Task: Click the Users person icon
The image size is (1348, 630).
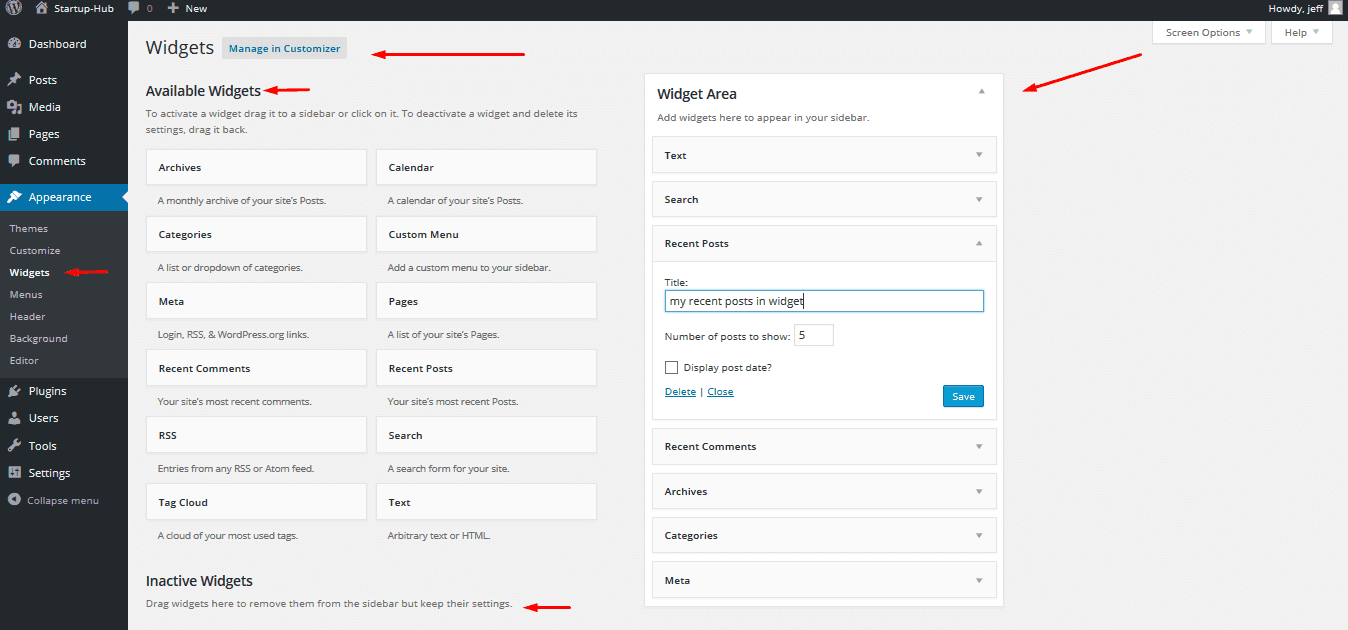Action: [14, 418]
